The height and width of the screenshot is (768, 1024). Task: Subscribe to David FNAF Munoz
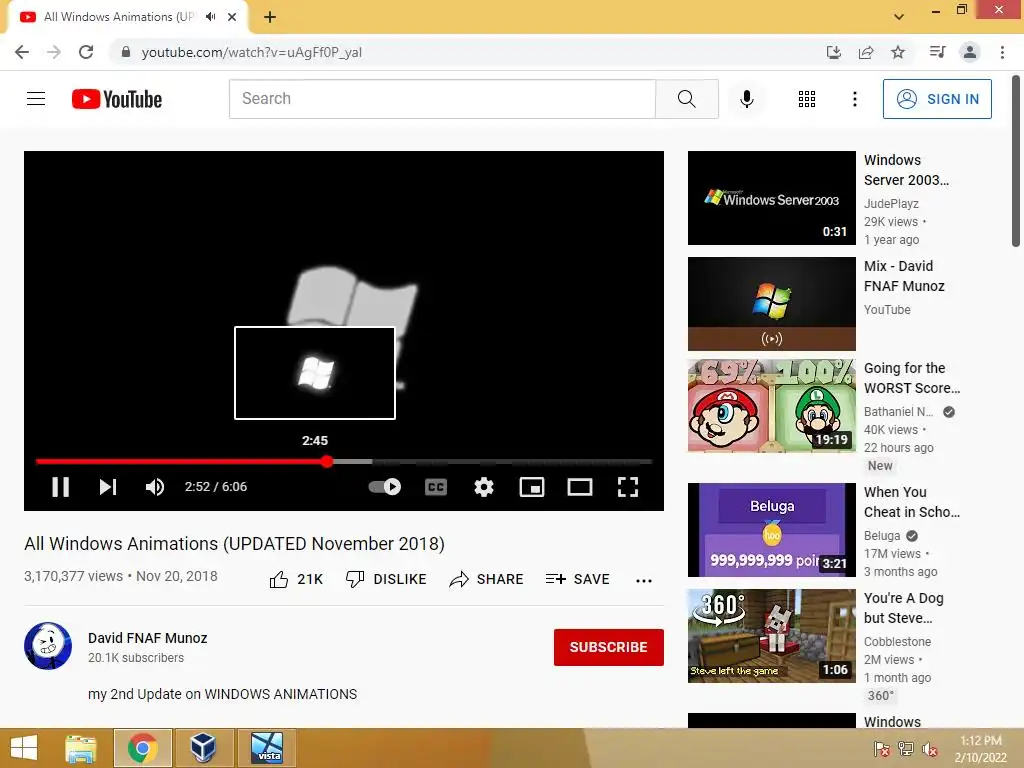(x=609, y=647)
